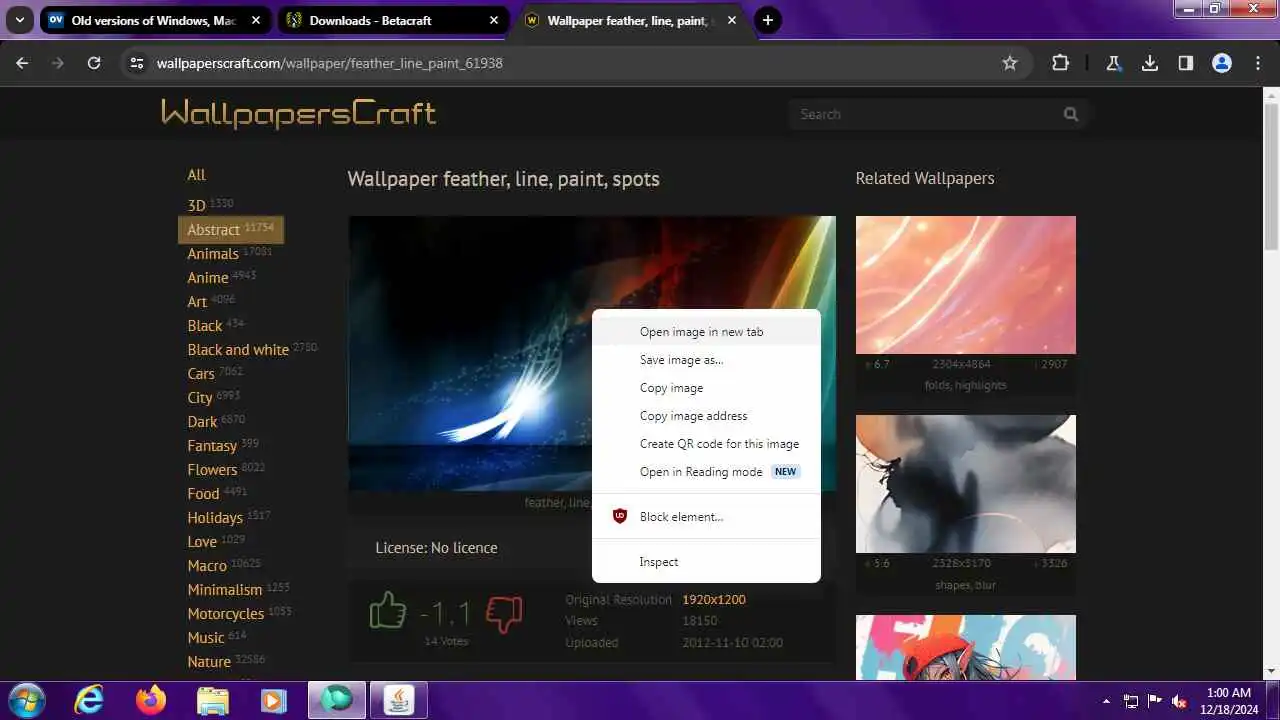Close the Old versions of Windows tab
Screen dimensions: 1280x720
click(x=256, y=20)
